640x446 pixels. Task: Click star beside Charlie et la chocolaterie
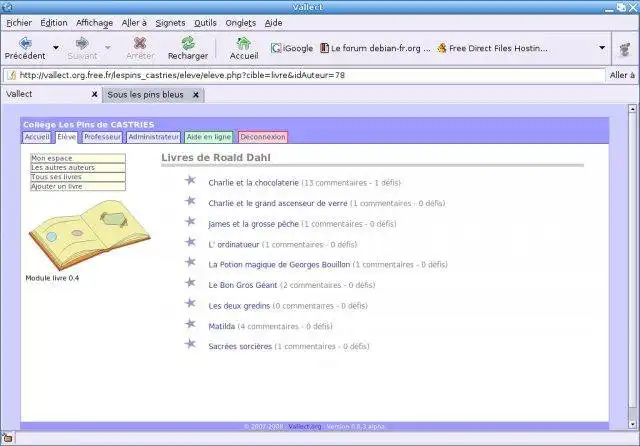coord(190,180)
